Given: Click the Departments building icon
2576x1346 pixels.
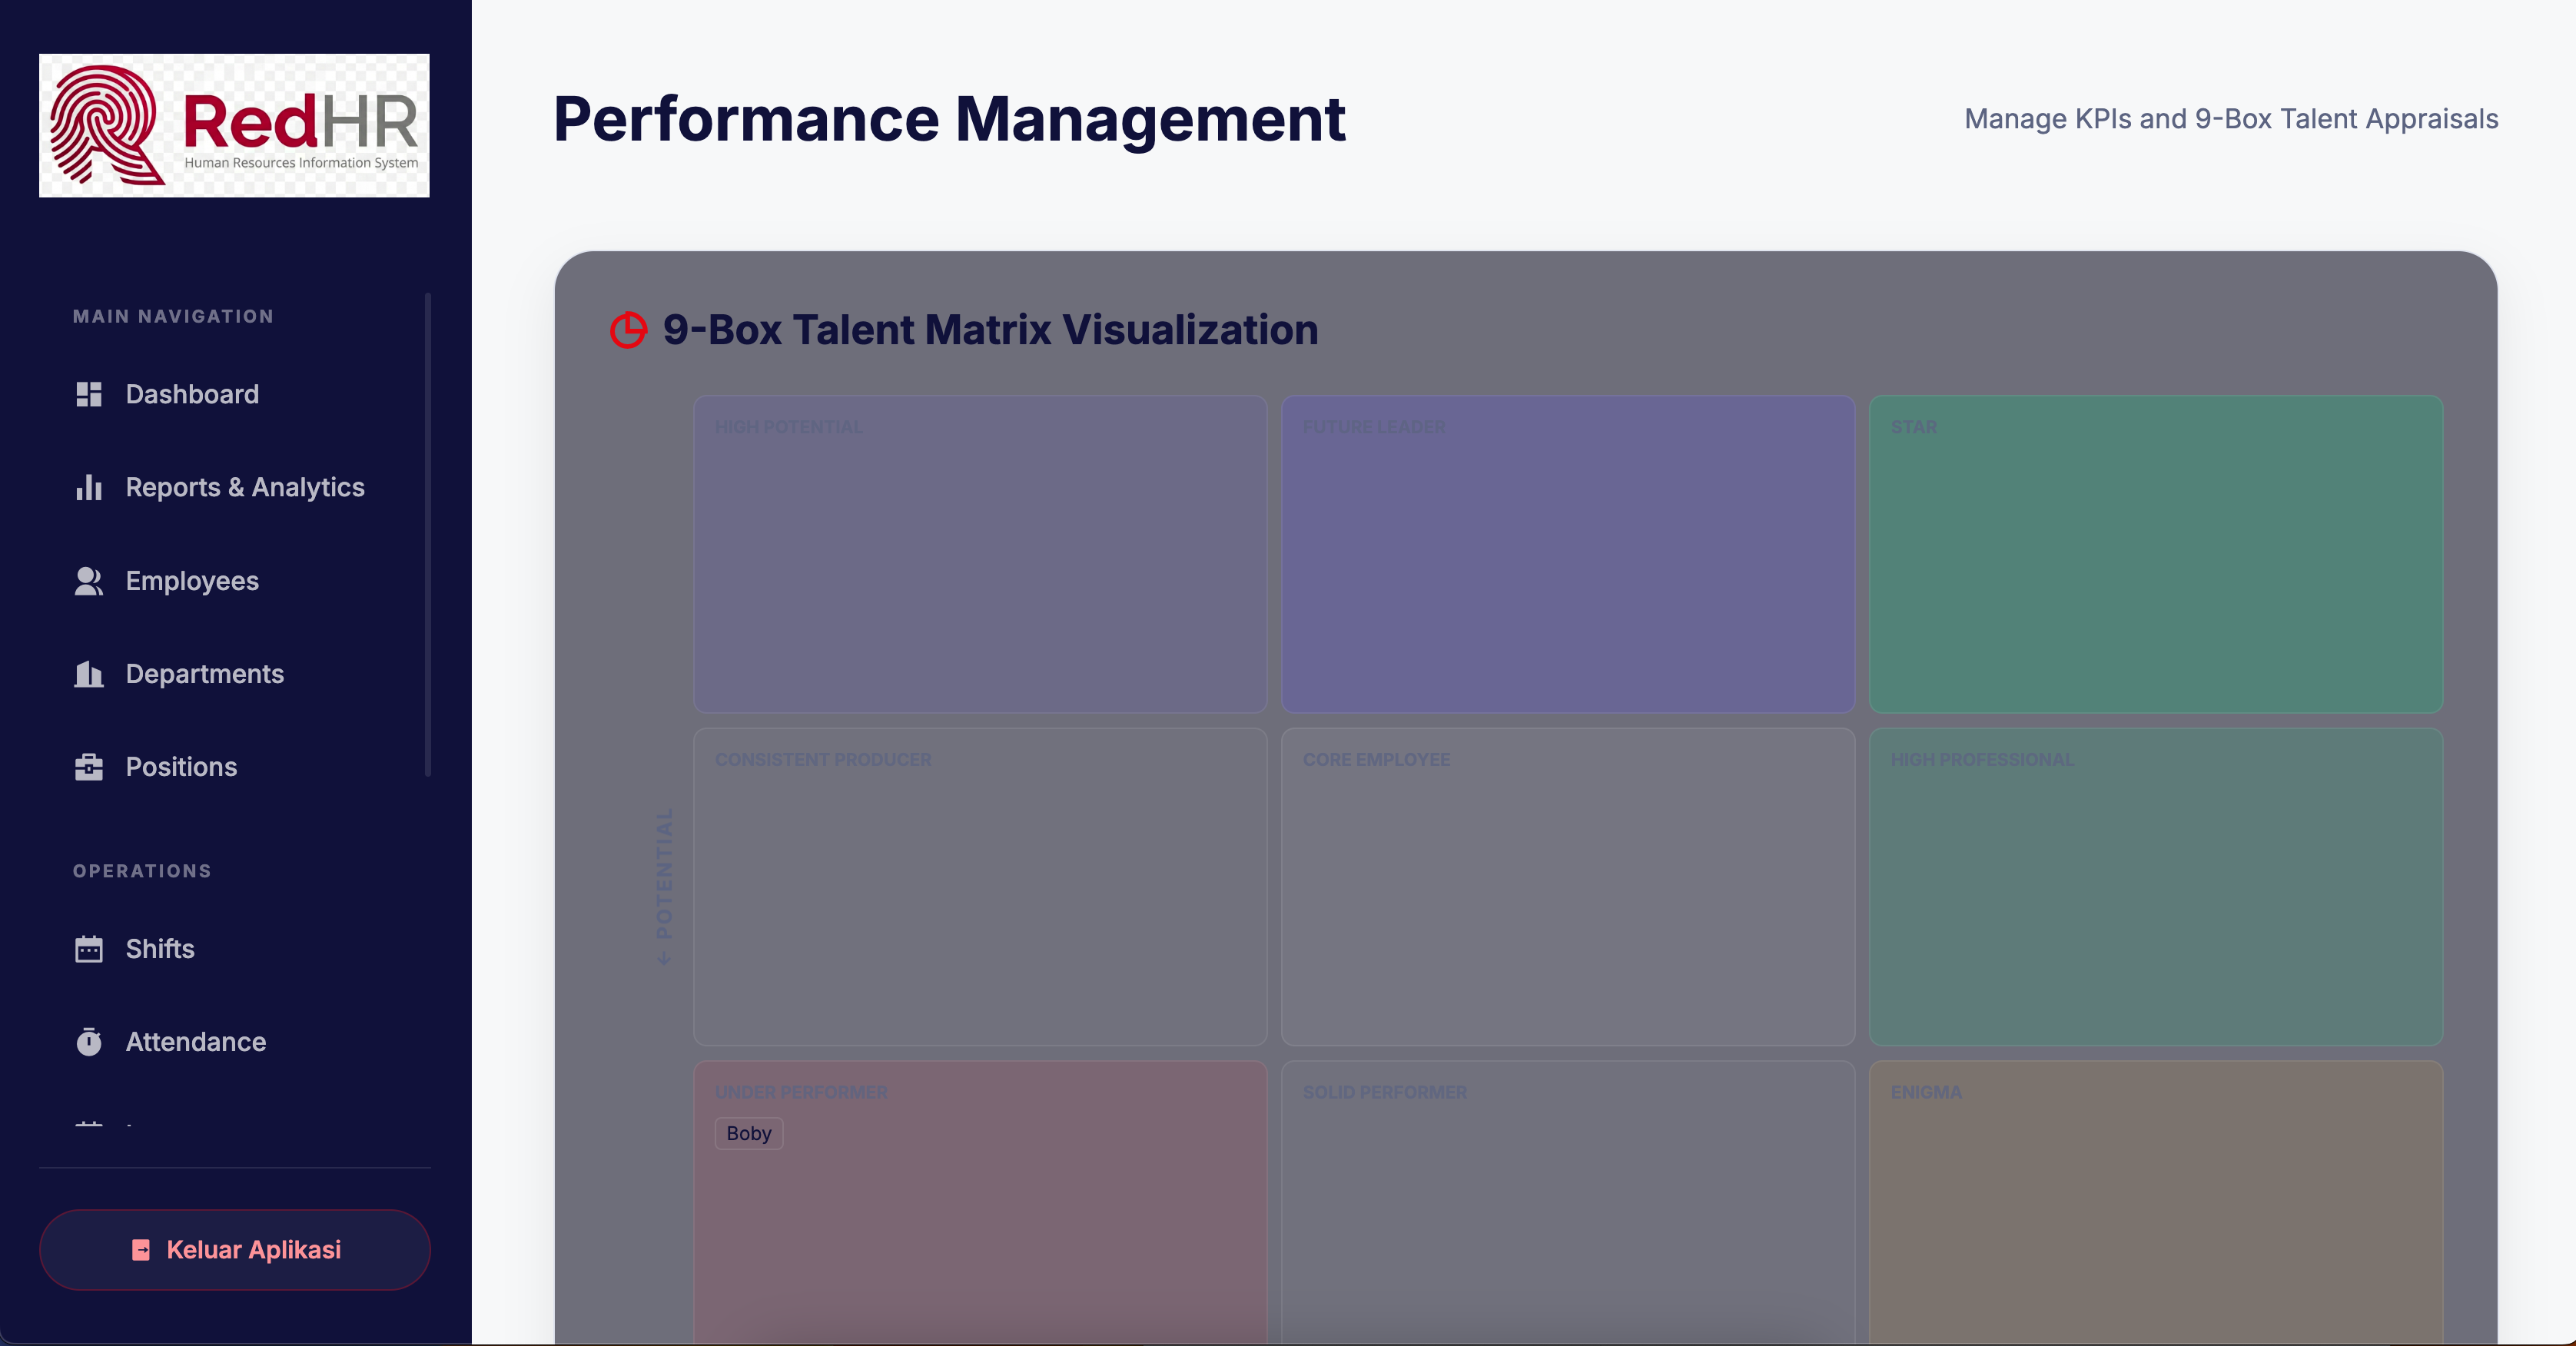Looking at the screenshot, I should 89,674.
